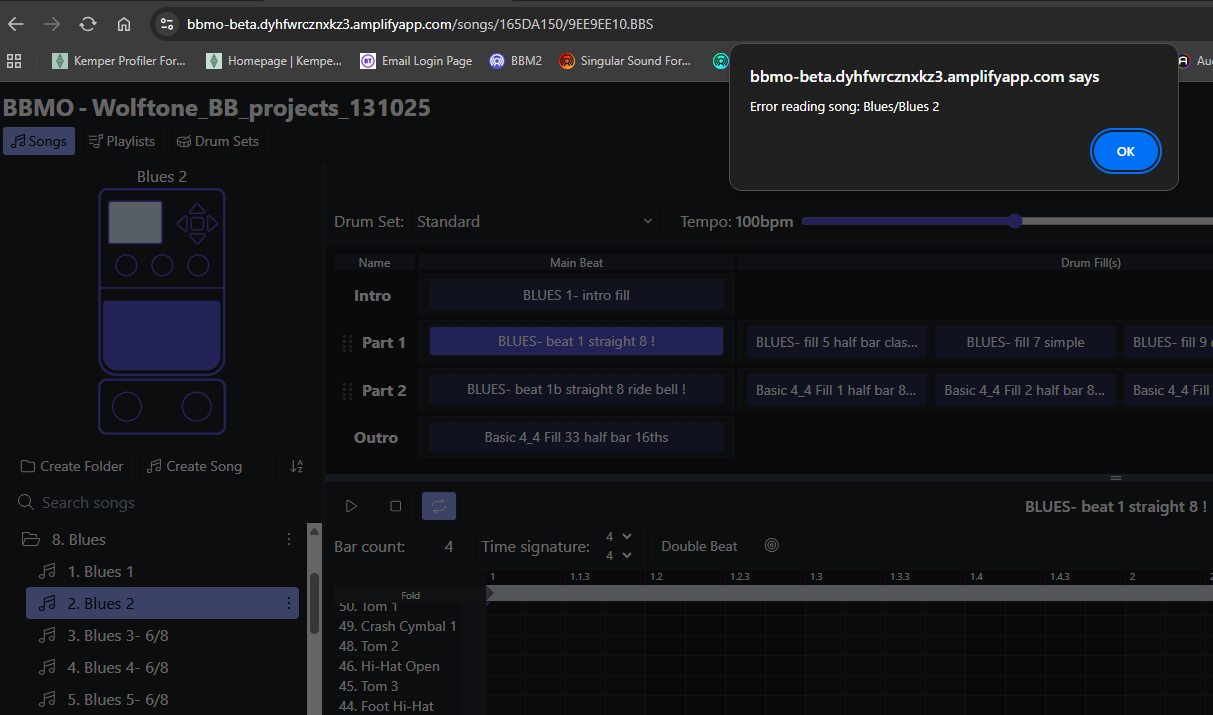
Task: Click the browser reload icon
Action: (88, 24)
